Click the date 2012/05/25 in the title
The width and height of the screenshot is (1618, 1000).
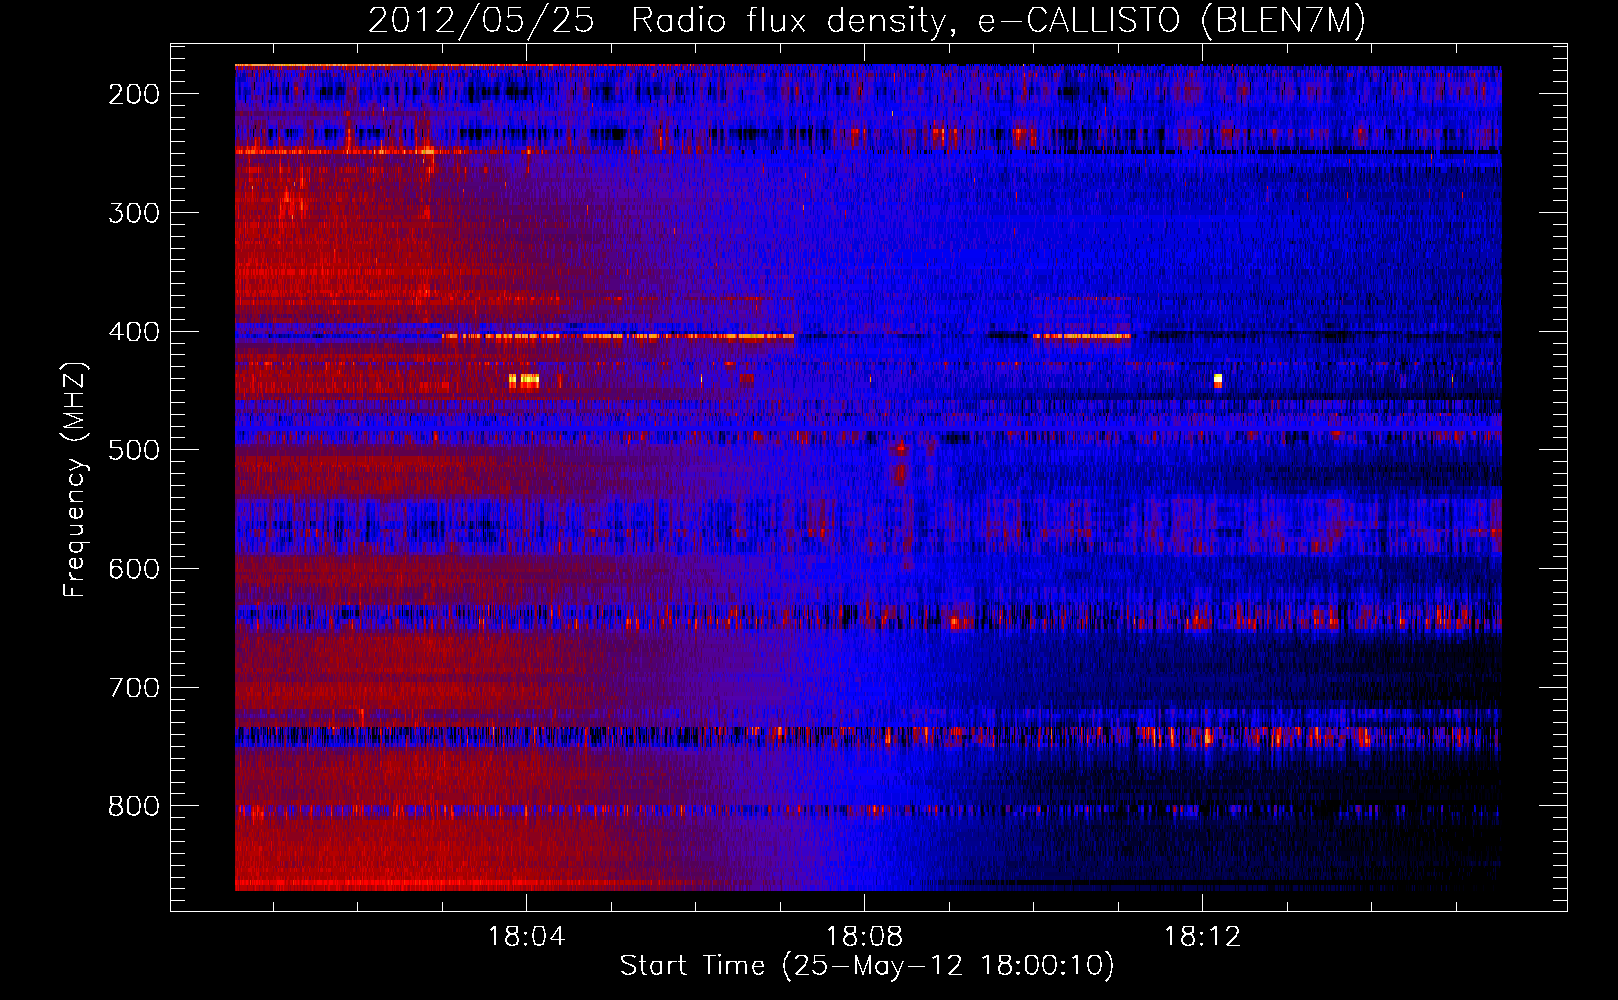point(481,21)
